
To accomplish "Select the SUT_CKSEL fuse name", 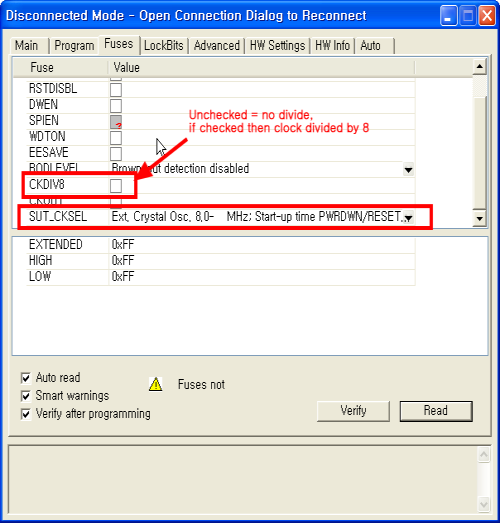I will [x=58, y=217].
